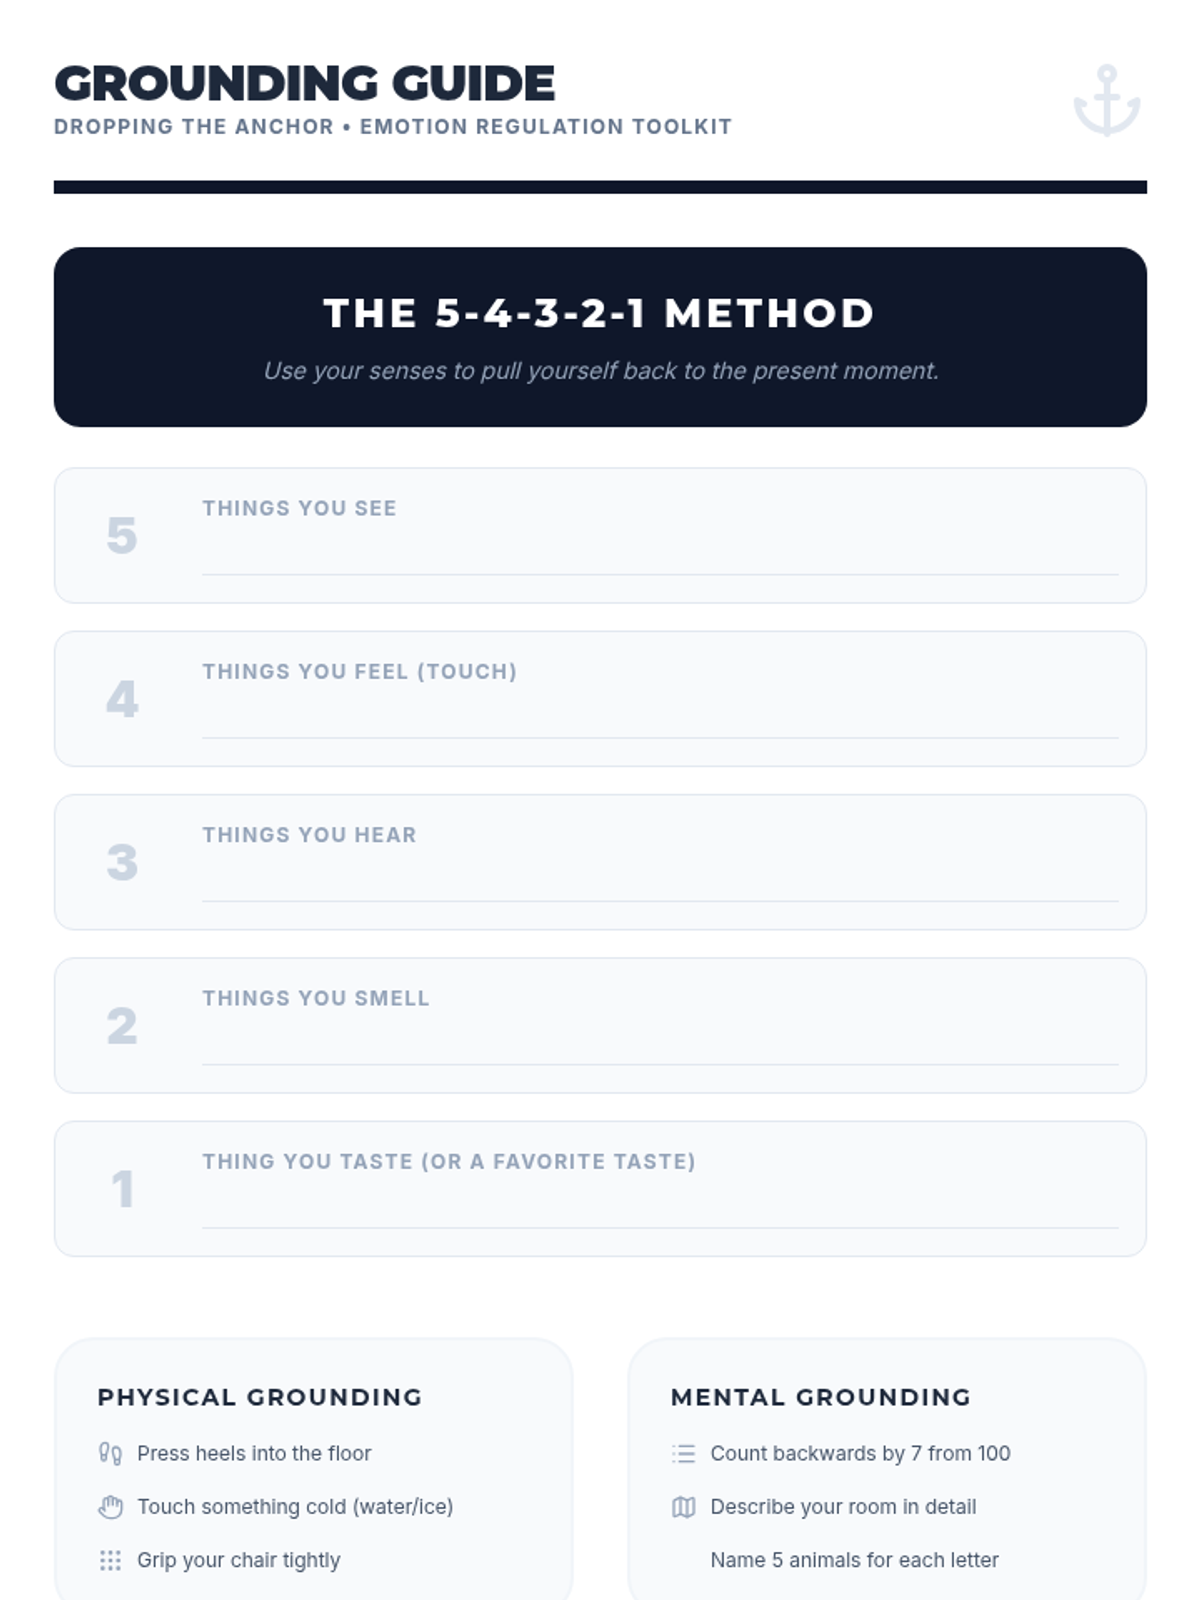Click the large number 1 in taste card

pyautogui.click(x=122, y=1189)
